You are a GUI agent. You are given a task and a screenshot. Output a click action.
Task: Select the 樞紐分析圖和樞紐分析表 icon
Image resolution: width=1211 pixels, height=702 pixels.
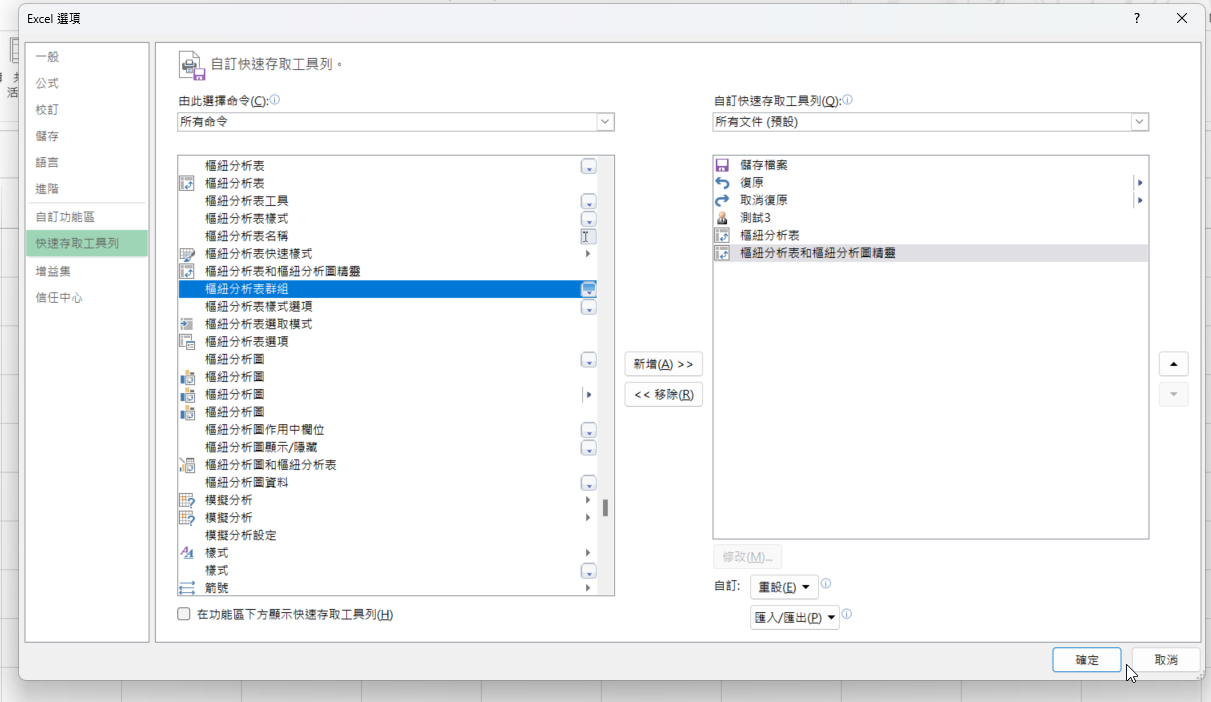click(x=186, y=465)
